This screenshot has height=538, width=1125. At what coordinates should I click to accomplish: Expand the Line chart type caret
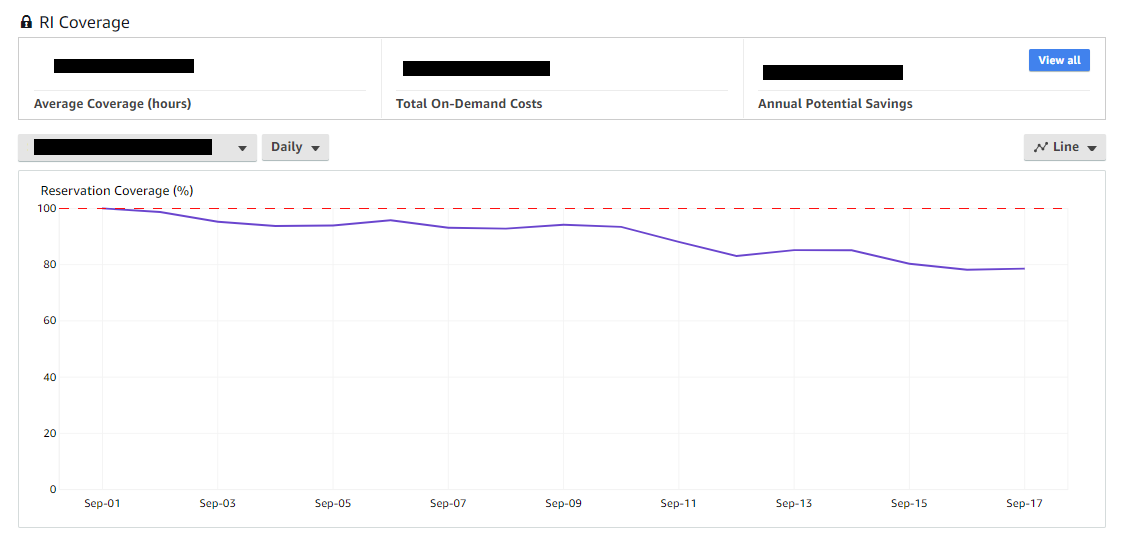point(1092,148)
